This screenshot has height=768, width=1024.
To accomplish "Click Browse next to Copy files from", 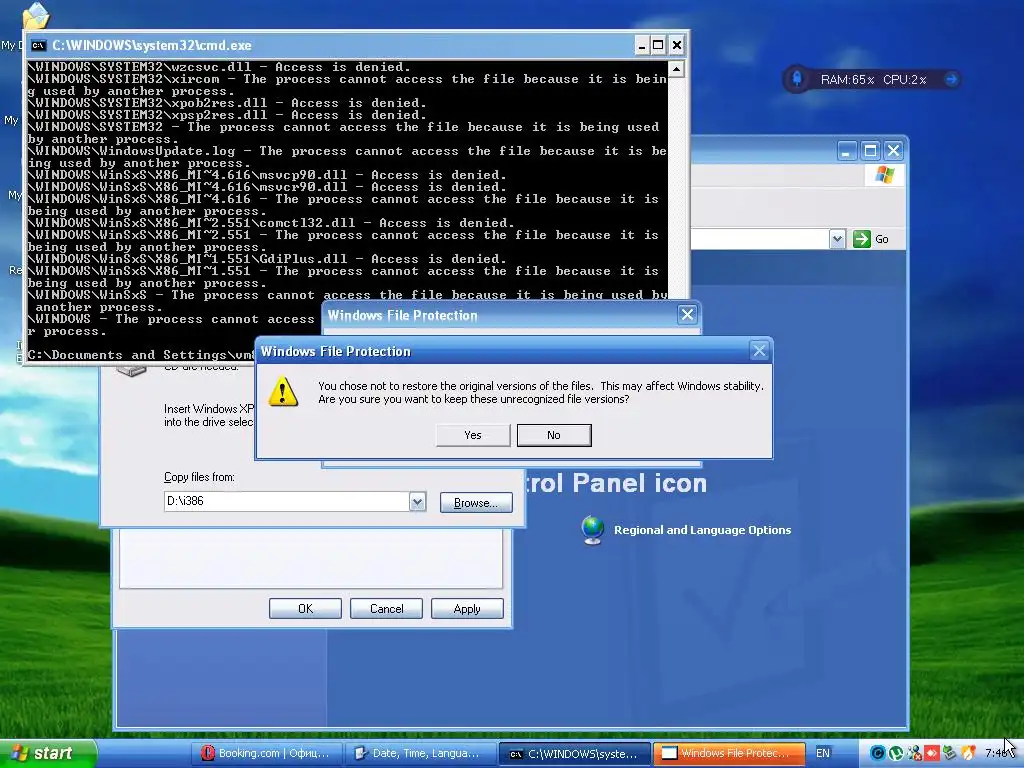I will (x=476, y=502).
